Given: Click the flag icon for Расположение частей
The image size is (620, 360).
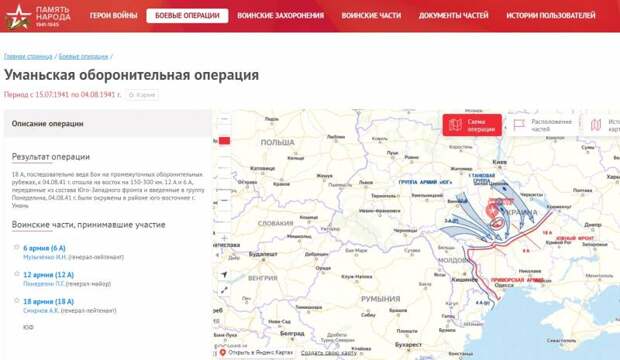Looking at the screenshot, I should (x=519, y=125).
